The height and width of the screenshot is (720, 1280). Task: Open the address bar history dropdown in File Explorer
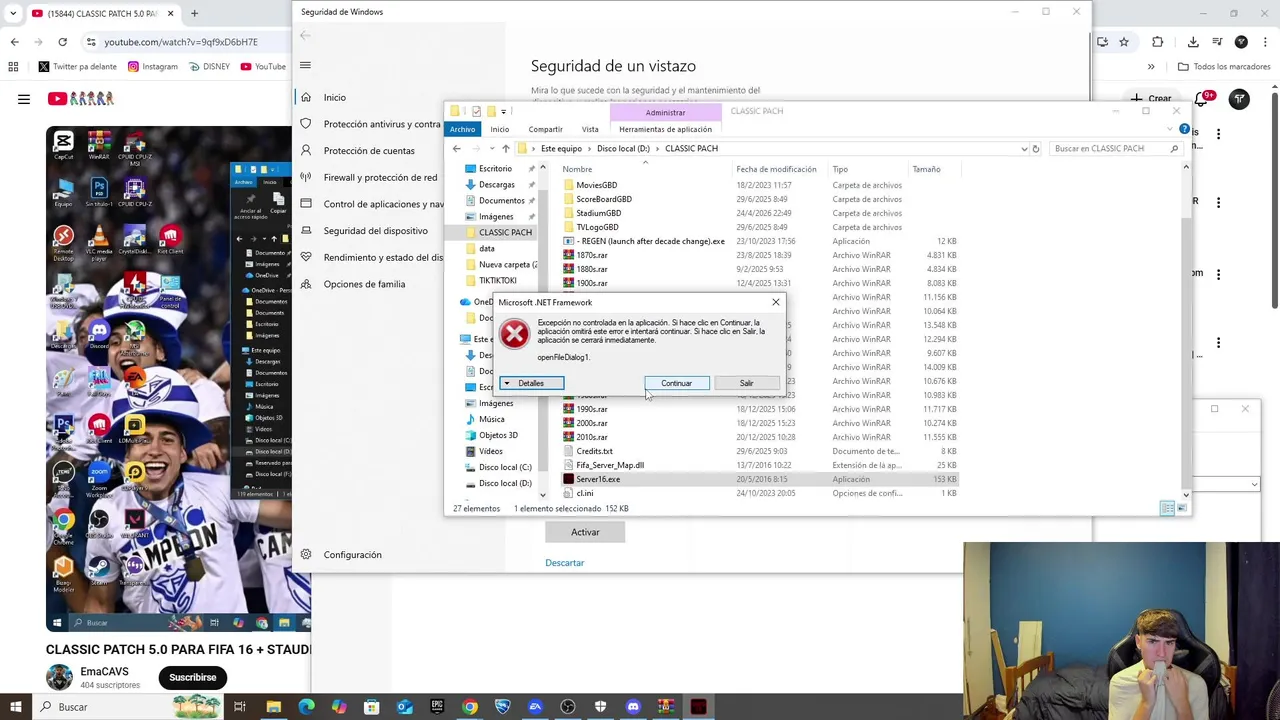click(1024, 148)
